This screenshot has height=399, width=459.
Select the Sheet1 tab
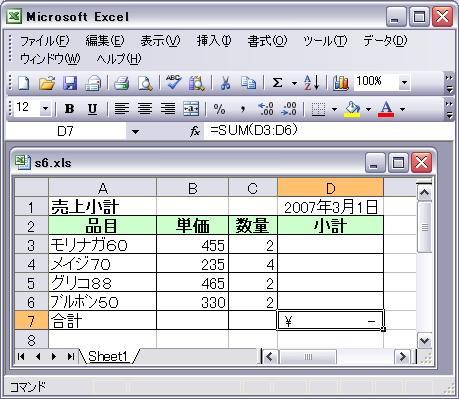click(108, 356)
